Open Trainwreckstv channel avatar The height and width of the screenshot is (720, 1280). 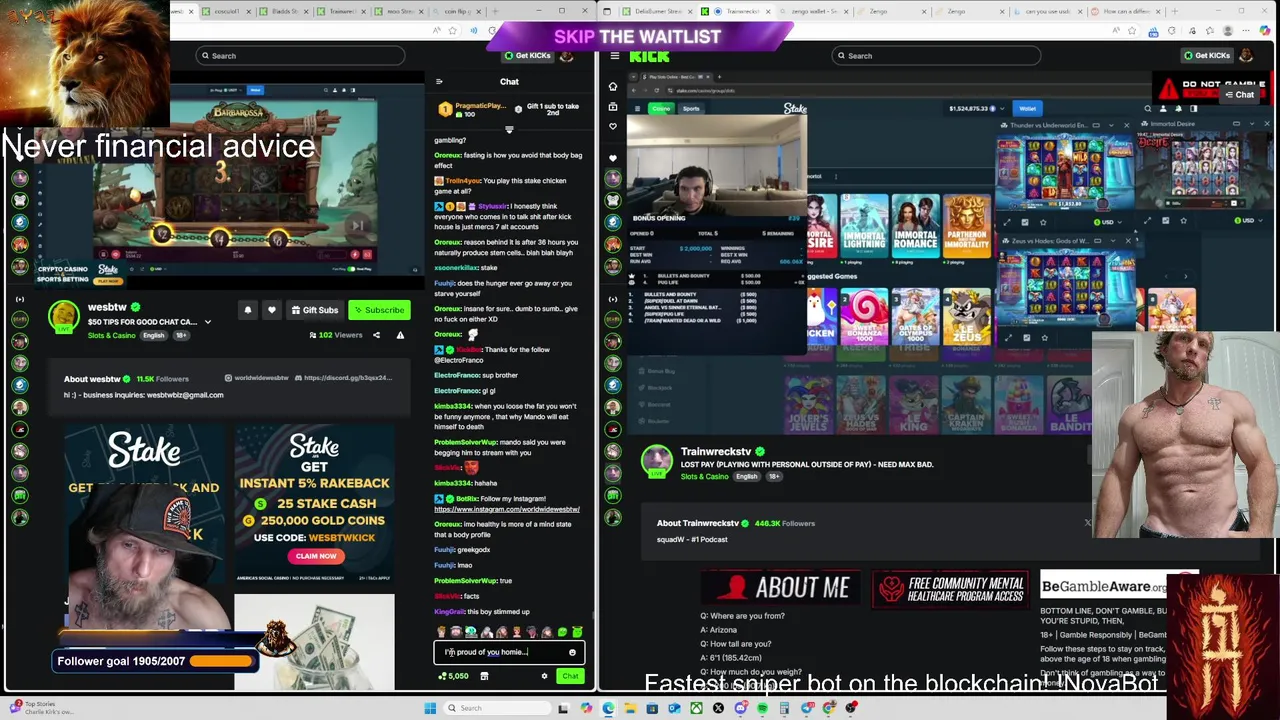(657, 460)
